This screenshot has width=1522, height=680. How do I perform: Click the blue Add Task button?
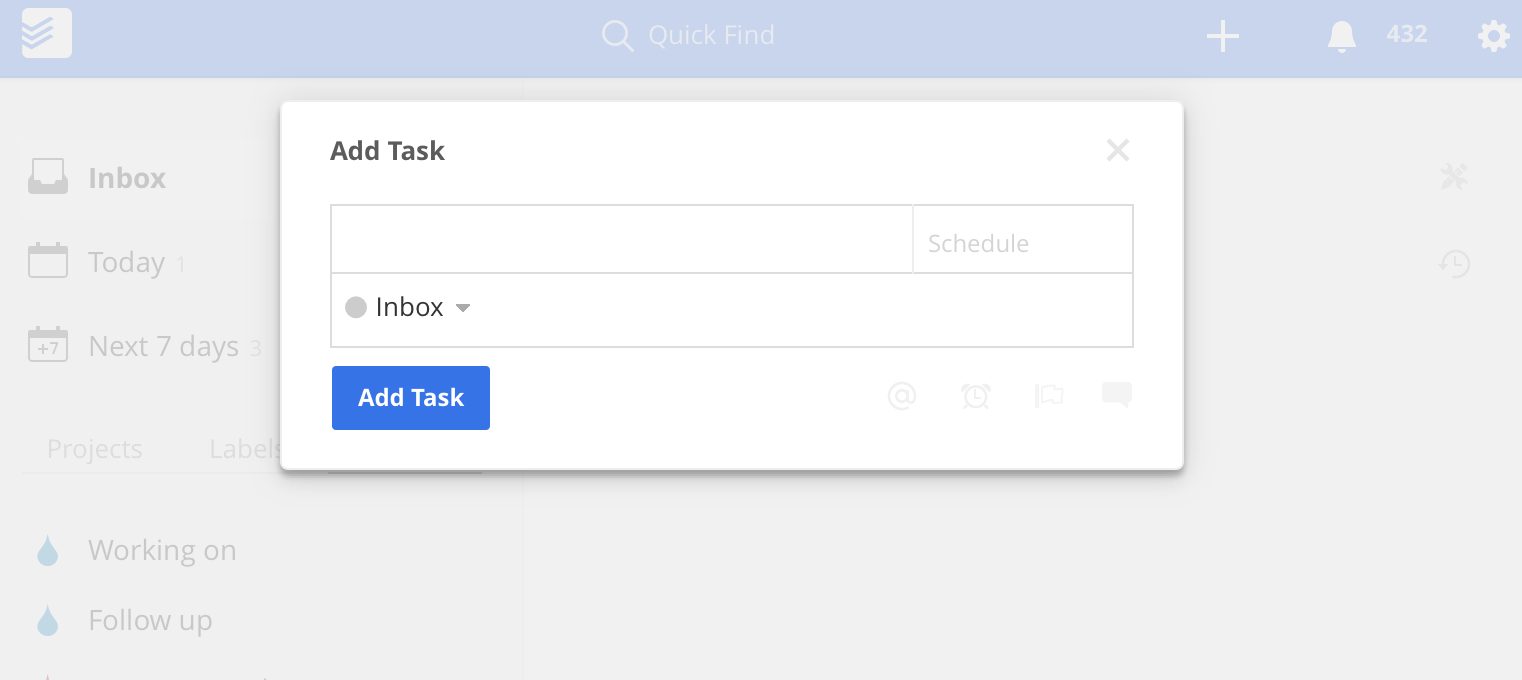410,397
